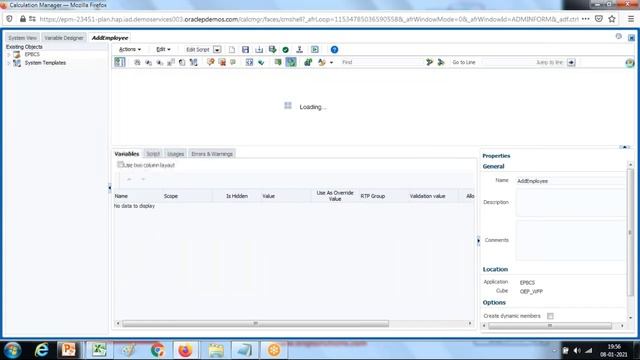The width and height of the screenshot is (640, 360).
Task: Click the green find and replace icon
Action: pyautogui.click(x=308, y=62)
